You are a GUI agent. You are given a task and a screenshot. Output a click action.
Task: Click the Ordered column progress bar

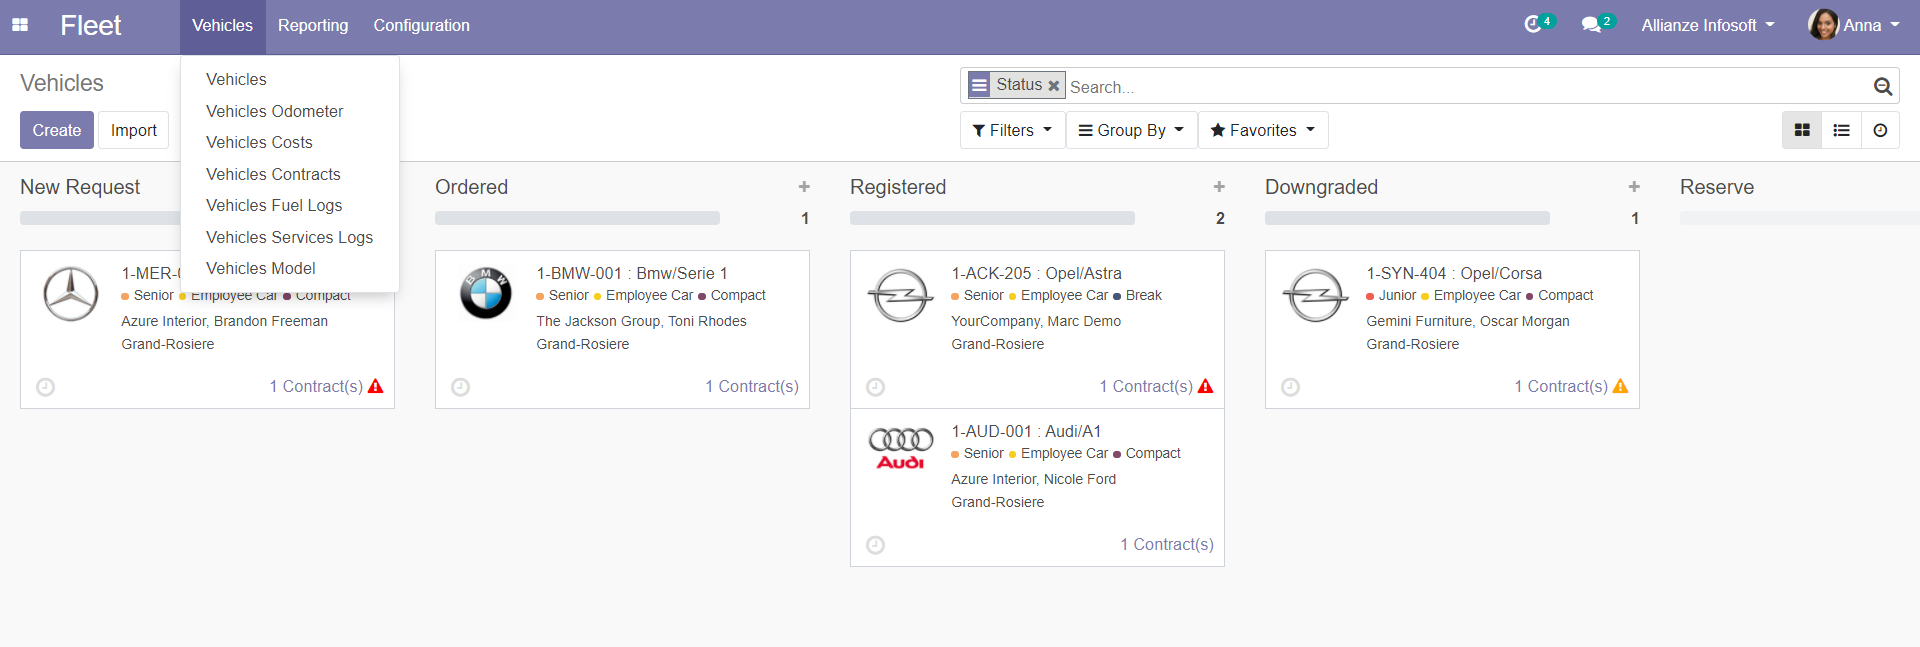tap(577, 218)
